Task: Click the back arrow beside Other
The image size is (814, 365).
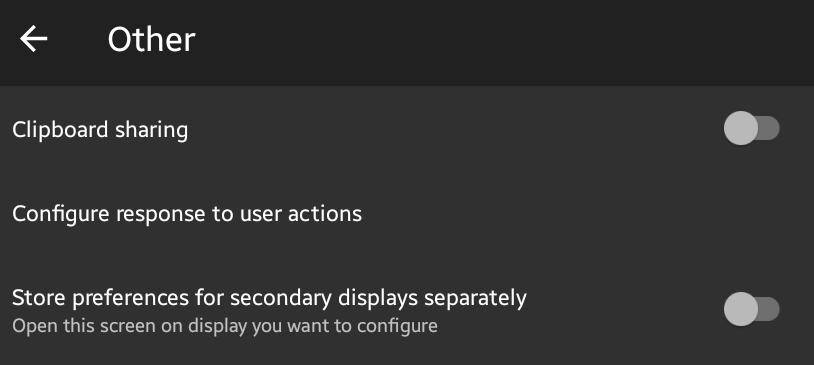Action: click(34, 39)
